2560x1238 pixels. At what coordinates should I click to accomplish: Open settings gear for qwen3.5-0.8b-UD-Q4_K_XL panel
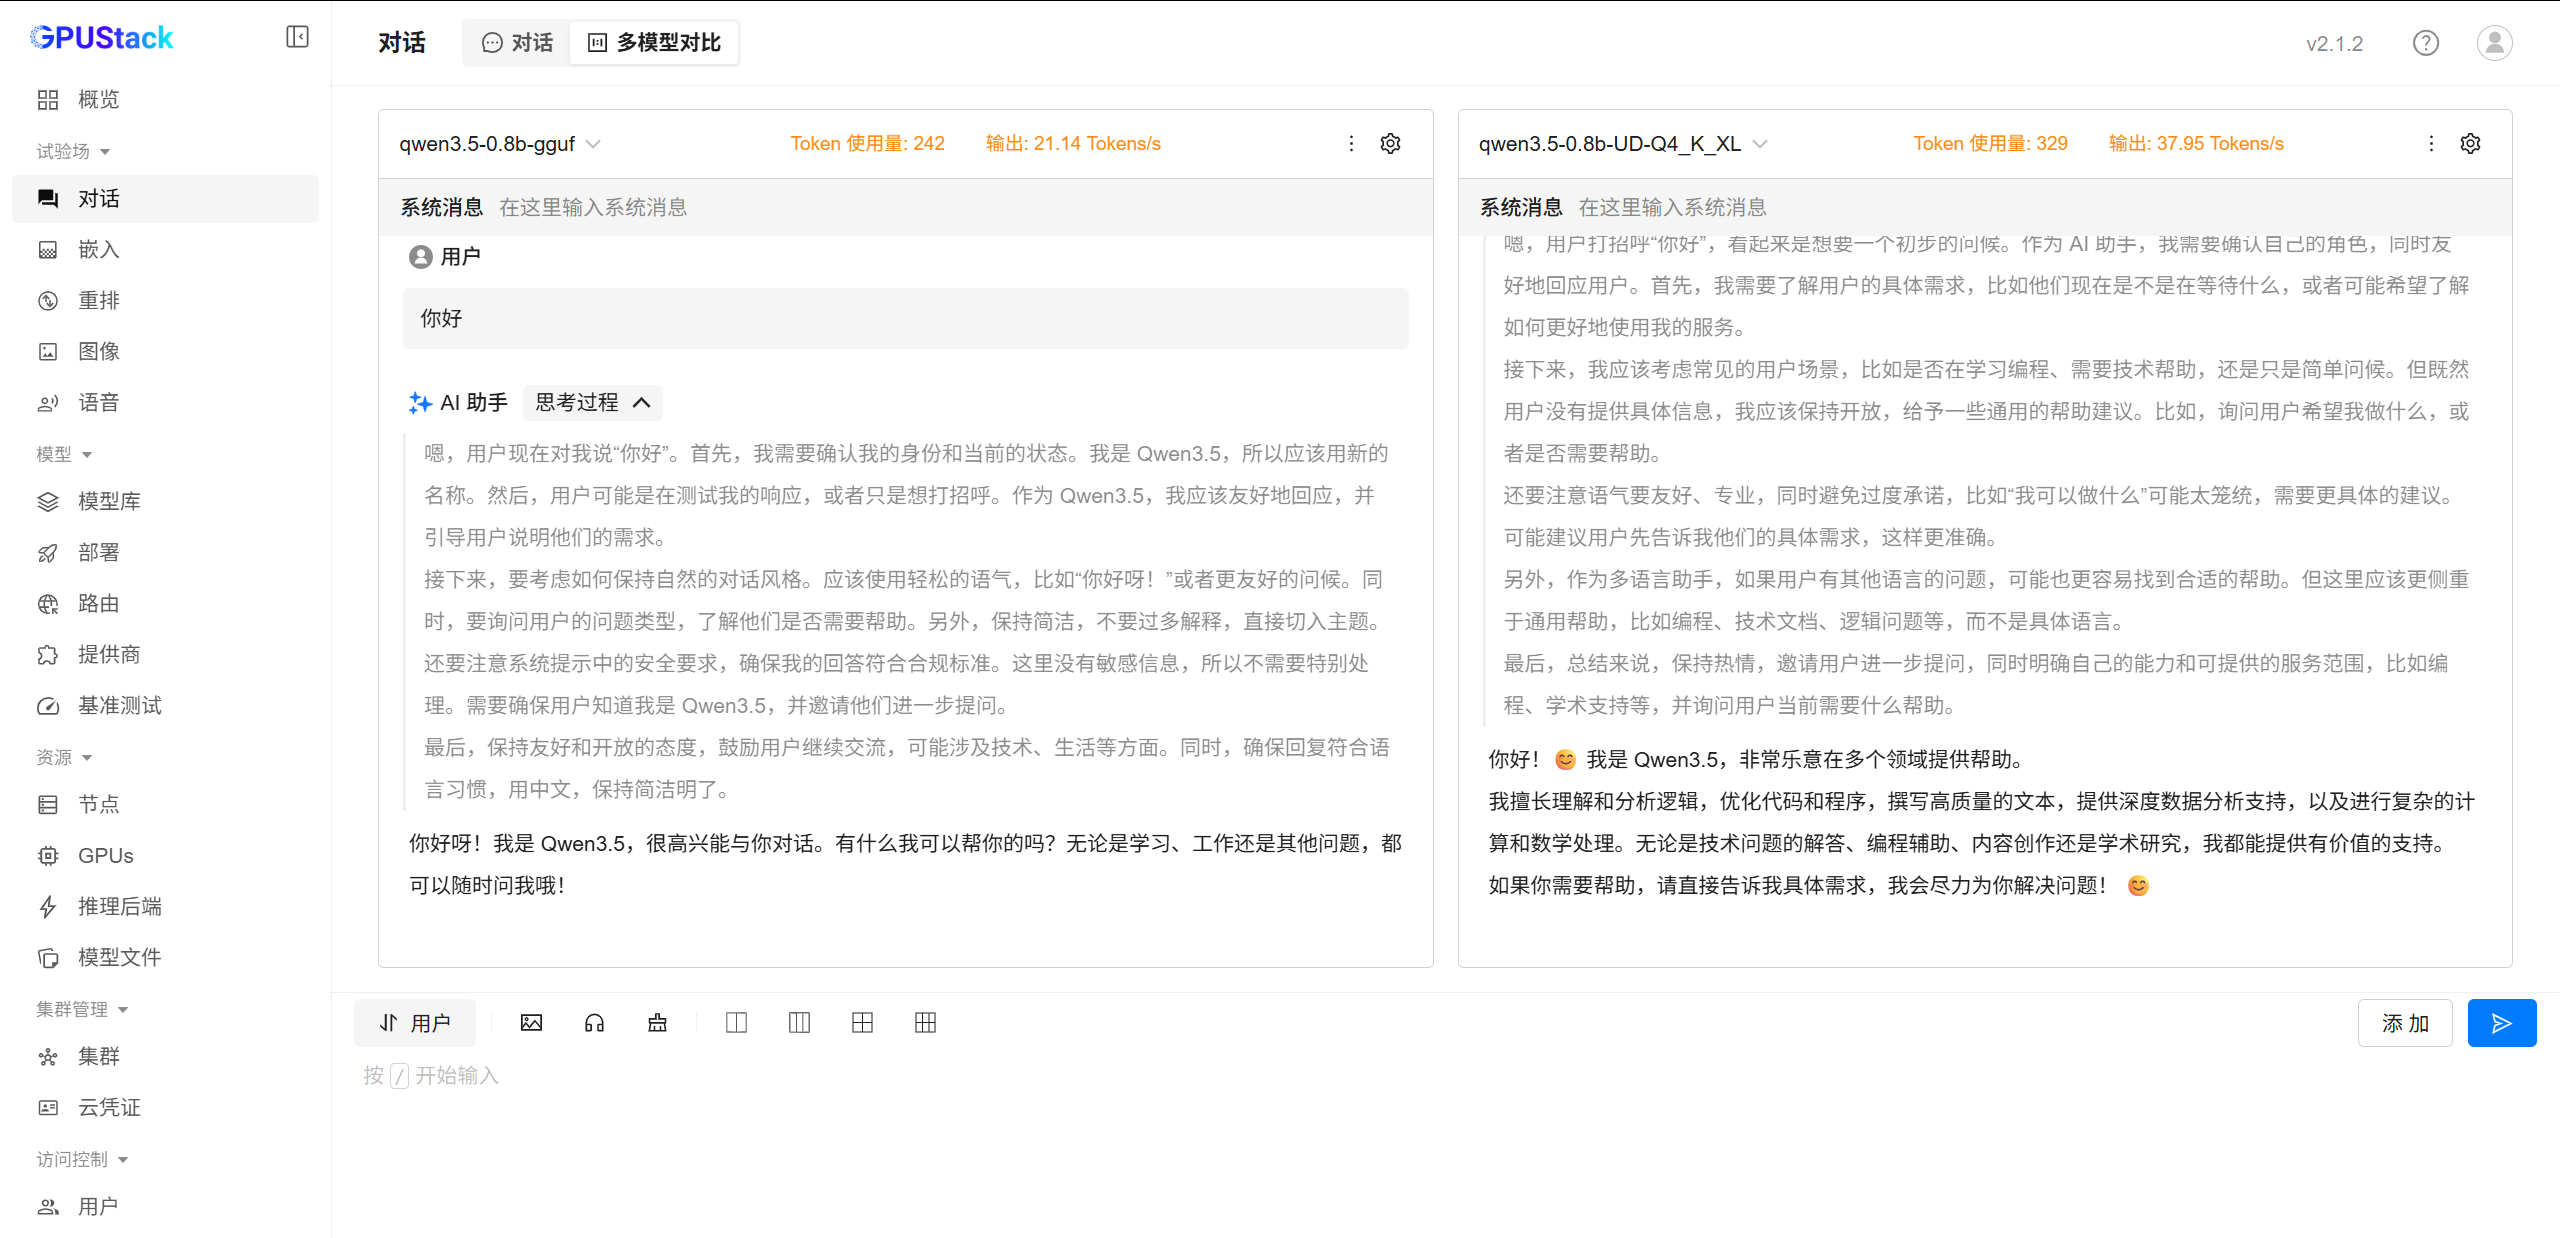point(2470,144)
